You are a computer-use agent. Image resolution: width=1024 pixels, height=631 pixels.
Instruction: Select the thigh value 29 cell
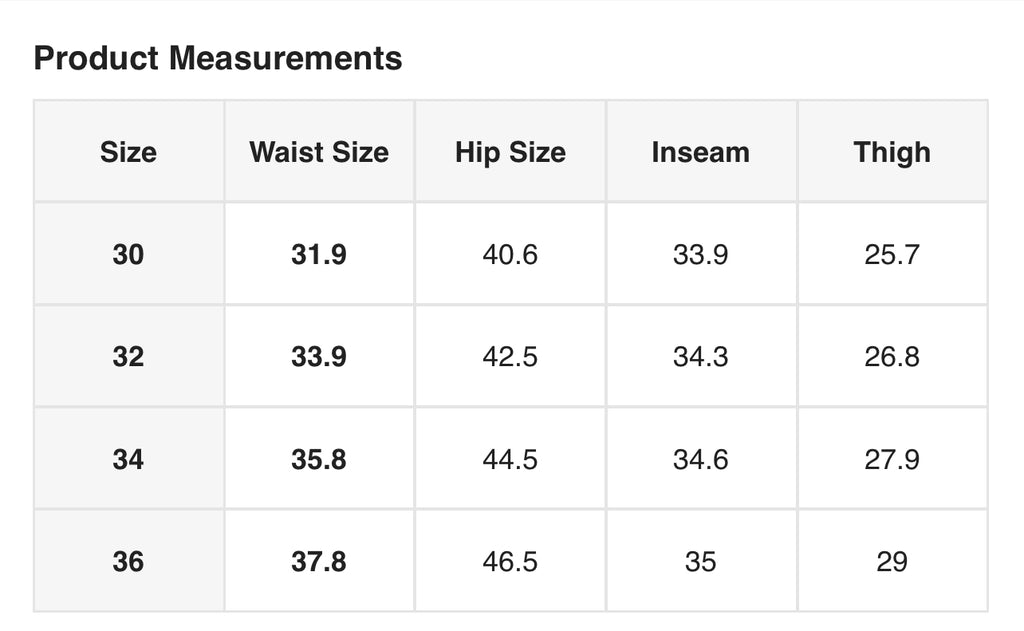point(892,562)
